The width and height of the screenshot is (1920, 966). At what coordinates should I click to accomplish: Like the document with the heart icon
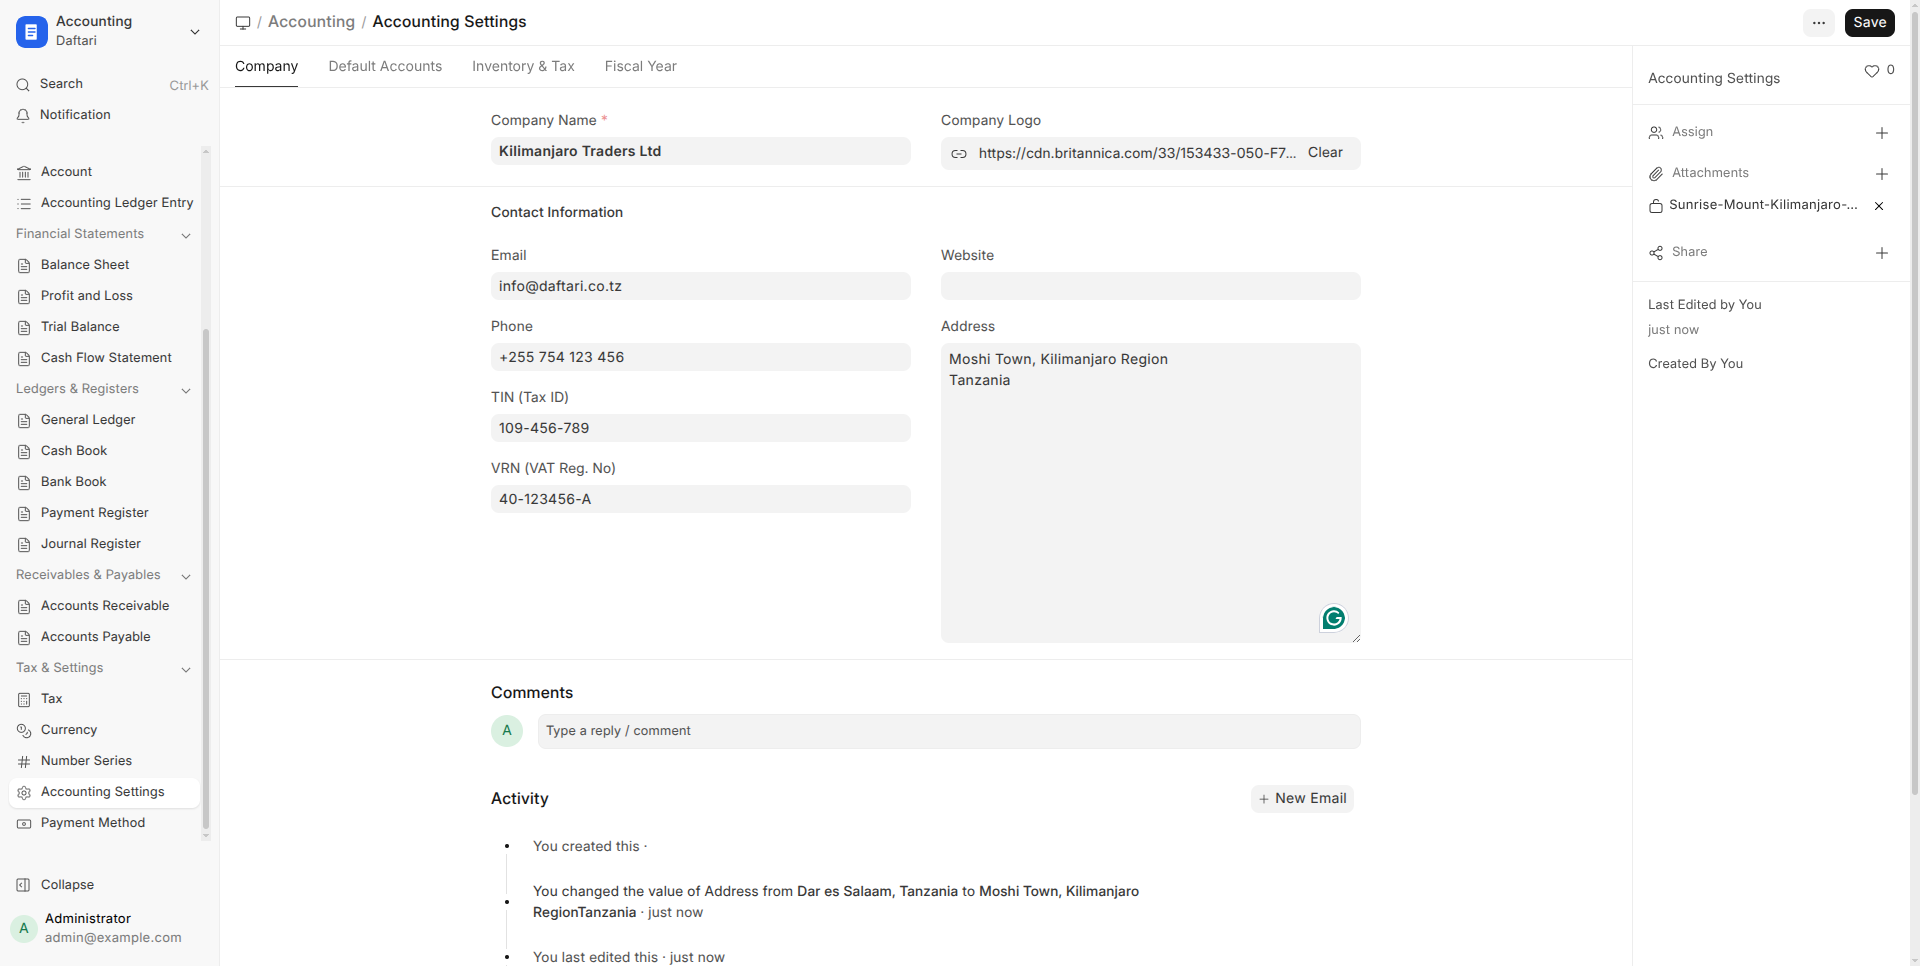click(1871, 71)
